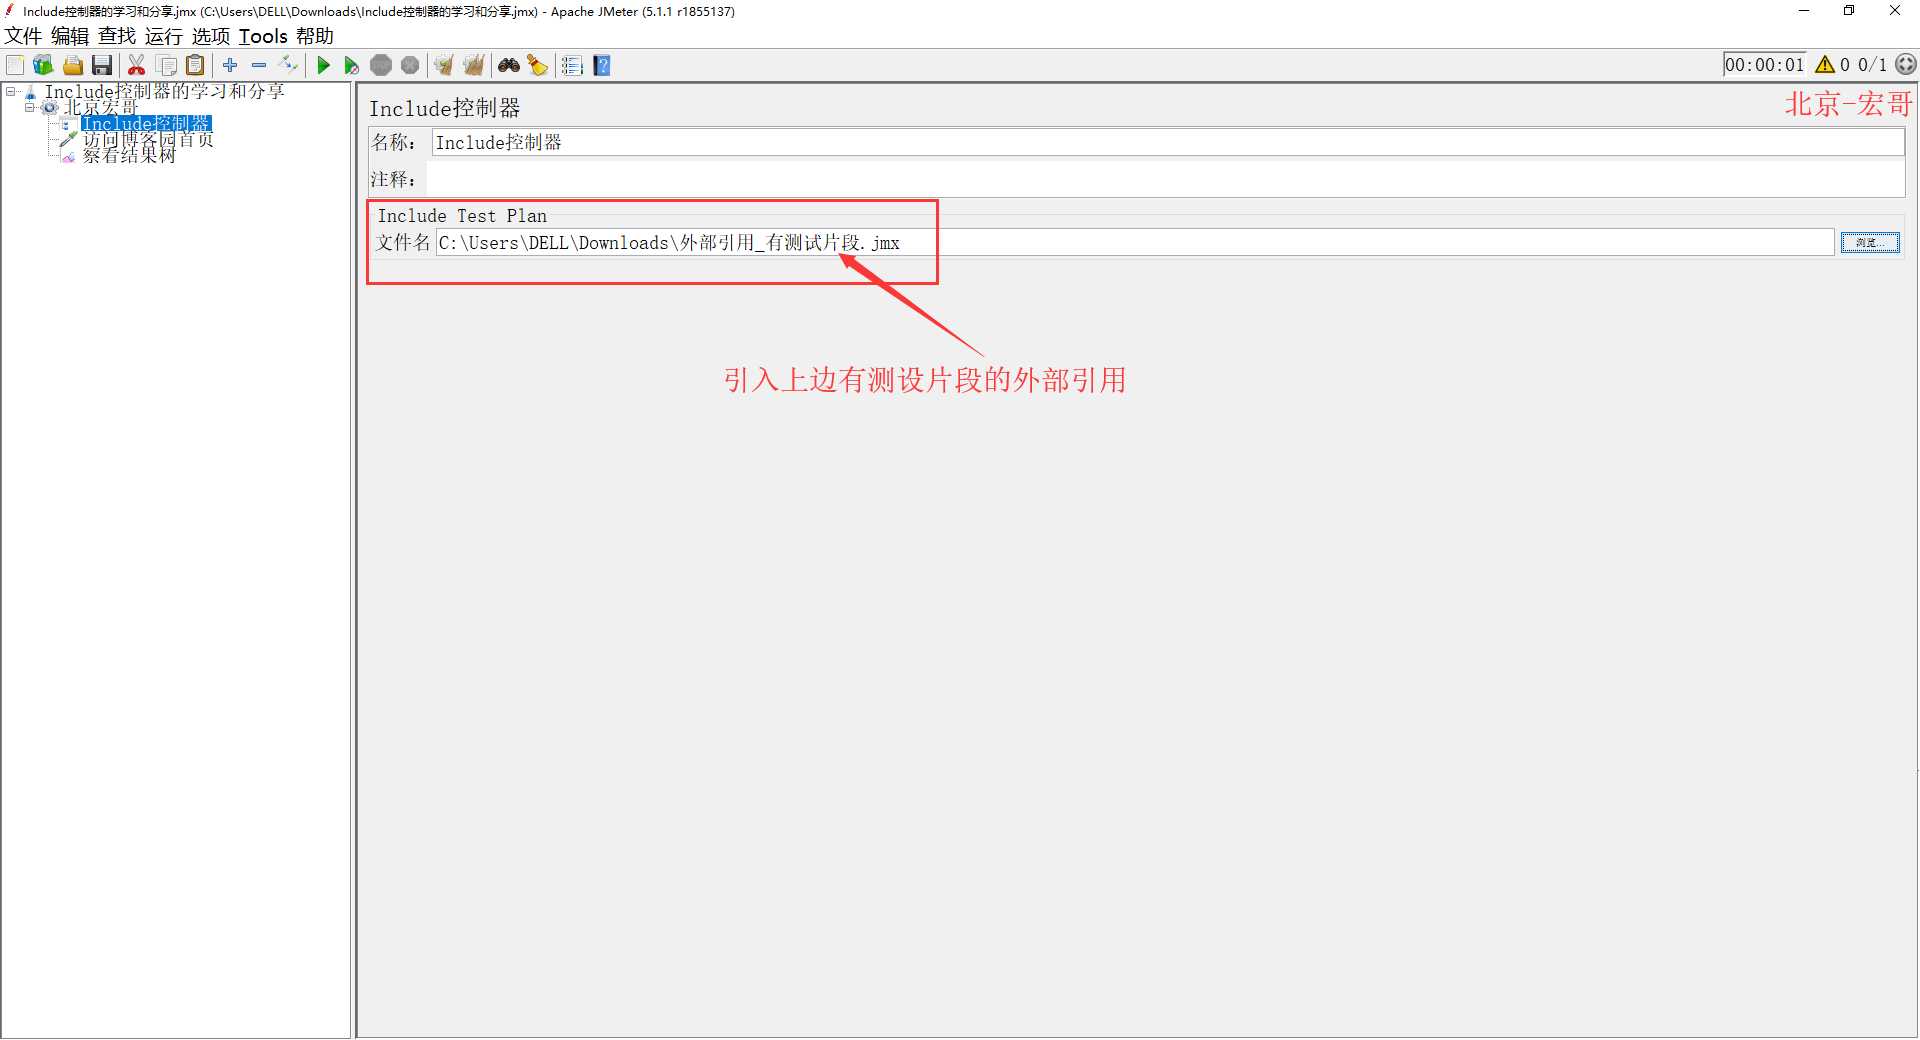Click the 0/1 thread count text
The width and height of the screenshot is (1920, 1040).
click(x=1872, y=65)
